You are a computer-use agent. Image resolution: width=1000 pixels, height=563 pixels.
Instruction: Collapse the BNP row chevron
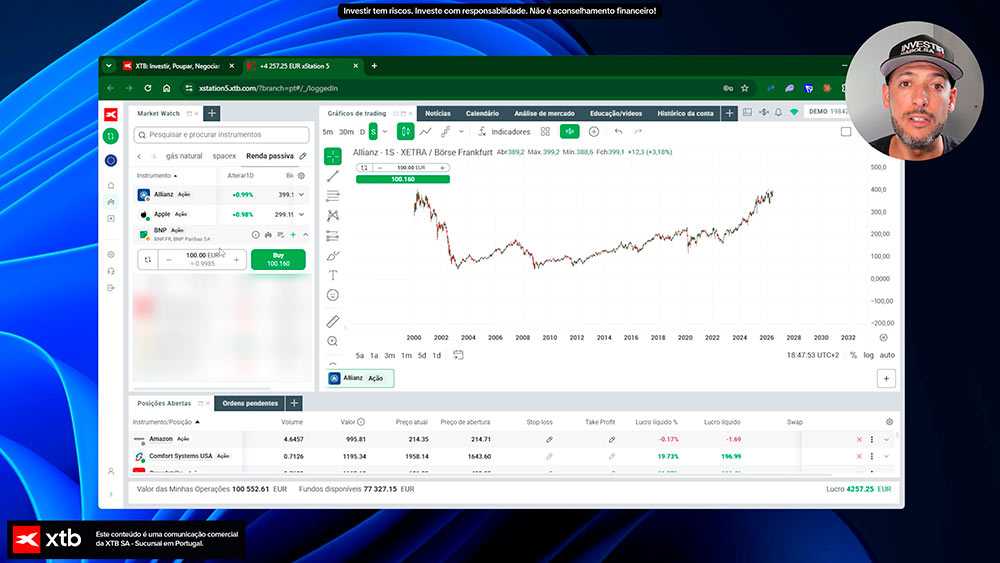click(305, 235)
